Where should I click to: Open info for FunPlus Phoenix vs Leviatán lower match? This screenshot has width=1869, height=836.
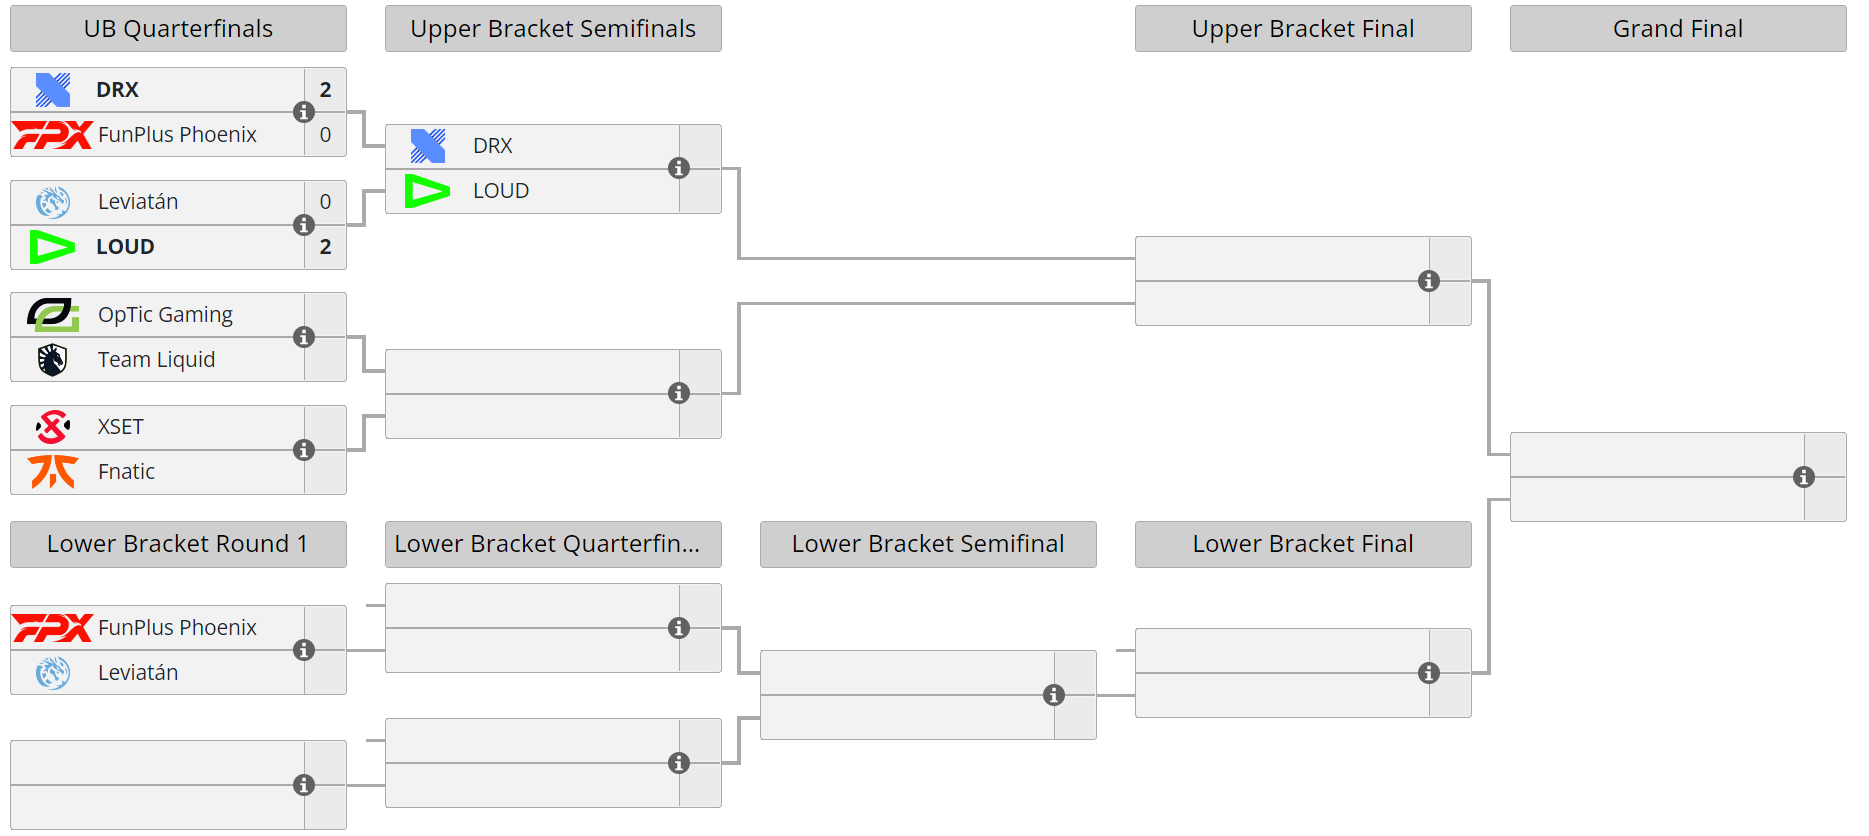(304, 650)
